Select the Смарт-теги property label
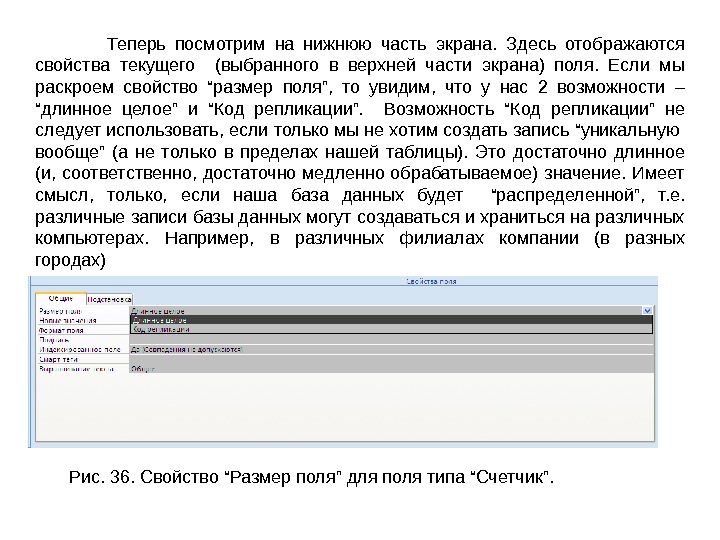720x540 pixels. click(x=58, y=359)
